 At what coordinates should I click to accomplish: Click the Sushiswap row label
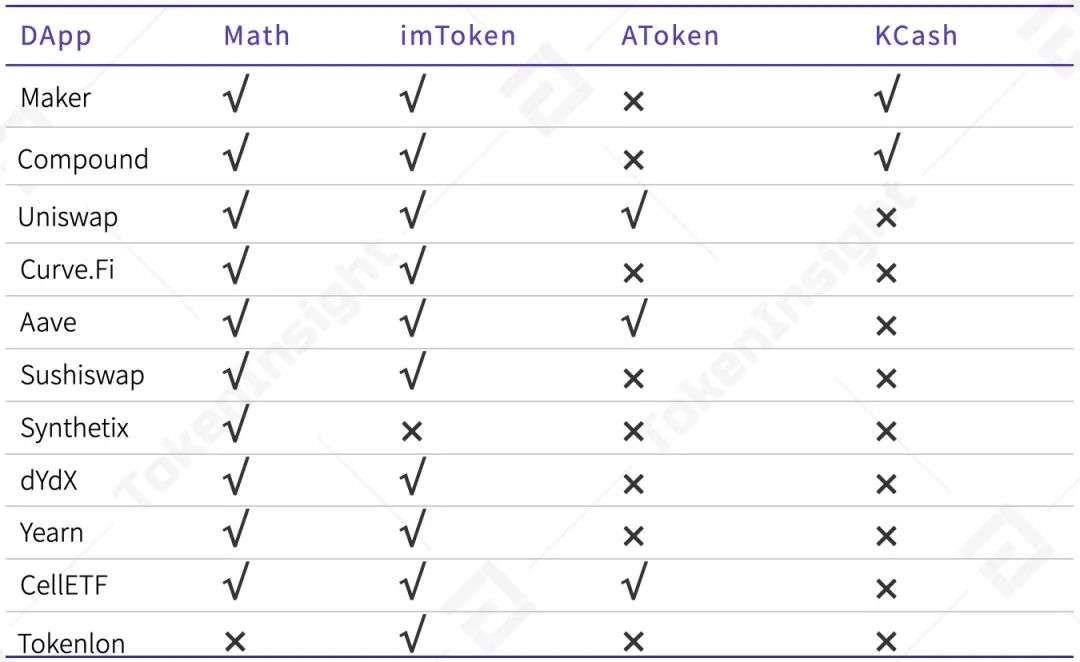click(82, 376)
